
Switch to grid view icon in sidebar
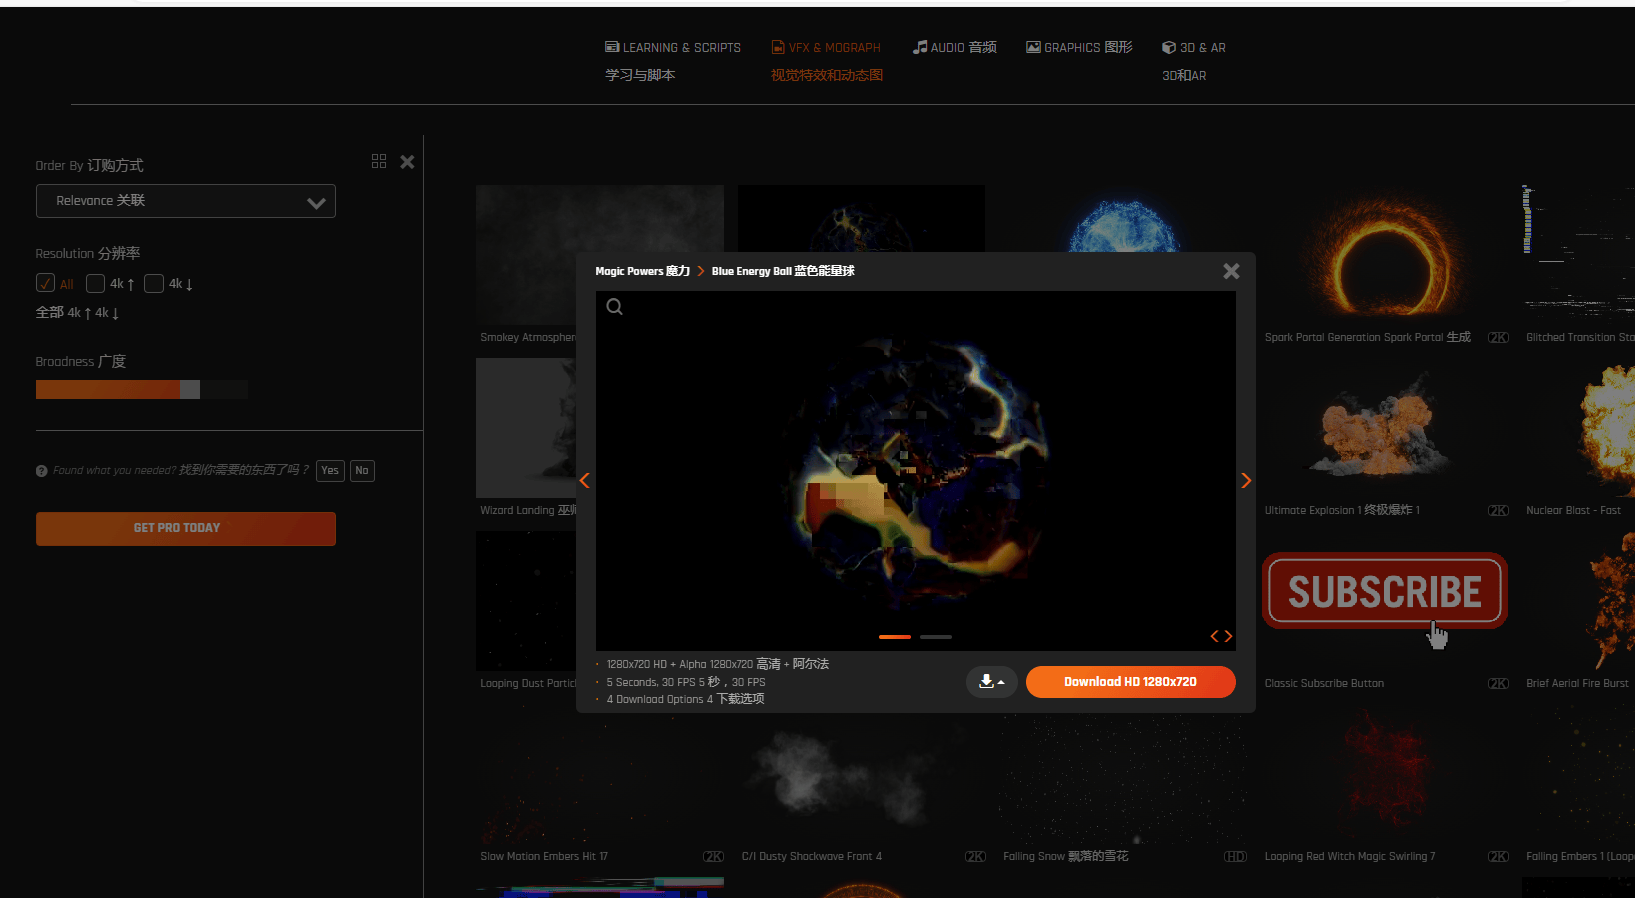[379, 161]
